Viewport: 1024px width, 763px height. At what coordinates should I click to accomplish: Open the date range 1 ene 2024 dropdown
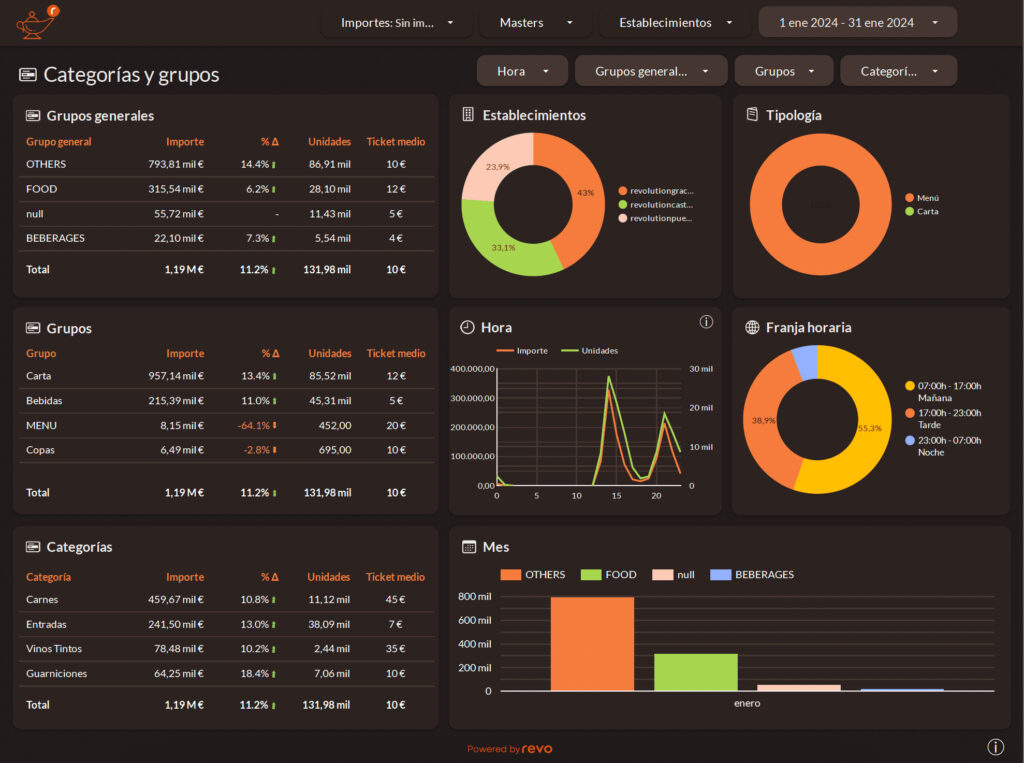click(857, 23)
